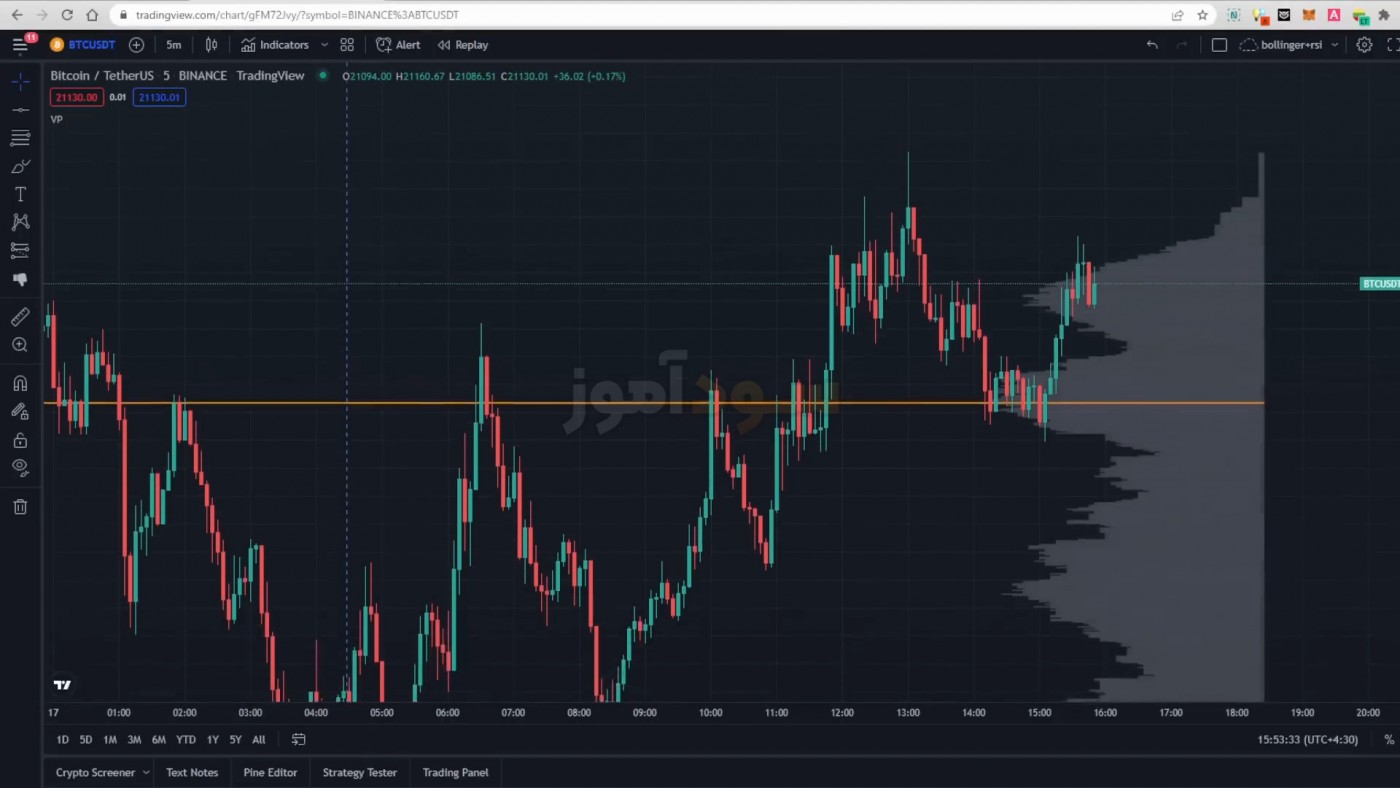Open the Trading Panel tab
1400x788 pixels.
pyautogui.click(x=455, y=773)
